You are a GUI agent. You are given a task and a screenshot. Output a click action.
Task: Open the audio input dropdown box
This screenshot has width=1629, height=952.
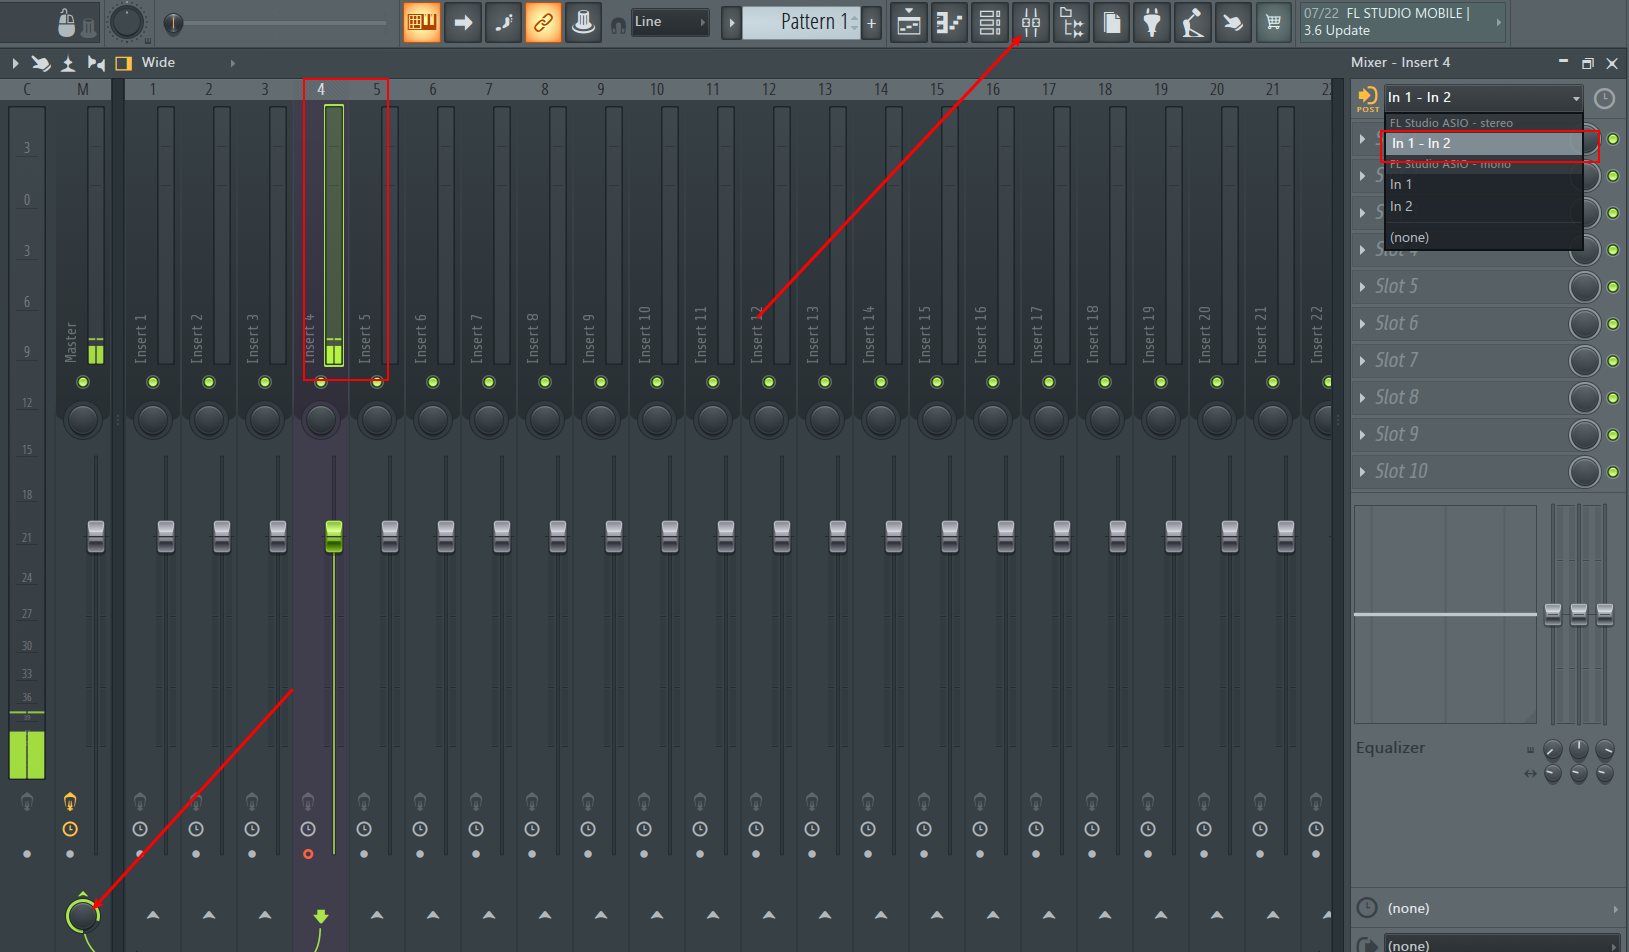coord(1484,97)
